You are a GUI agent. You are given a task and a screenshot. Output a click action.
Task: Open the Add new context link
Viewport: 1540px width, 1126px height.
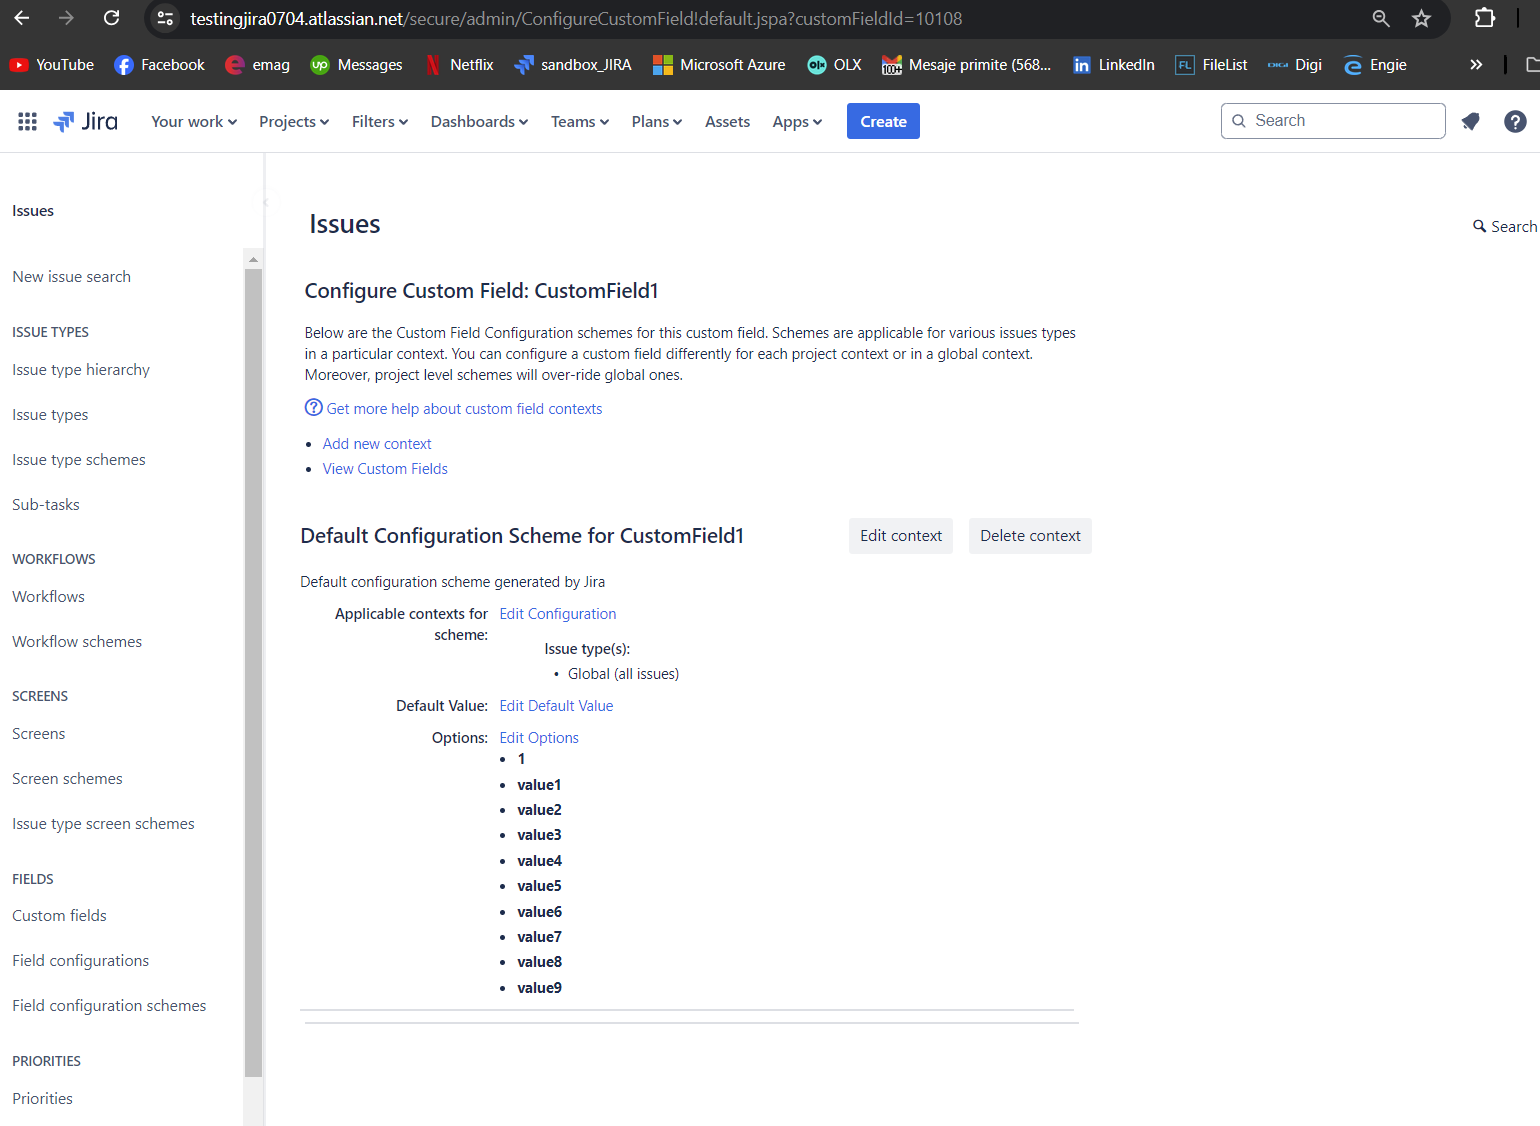coord(377,443)
